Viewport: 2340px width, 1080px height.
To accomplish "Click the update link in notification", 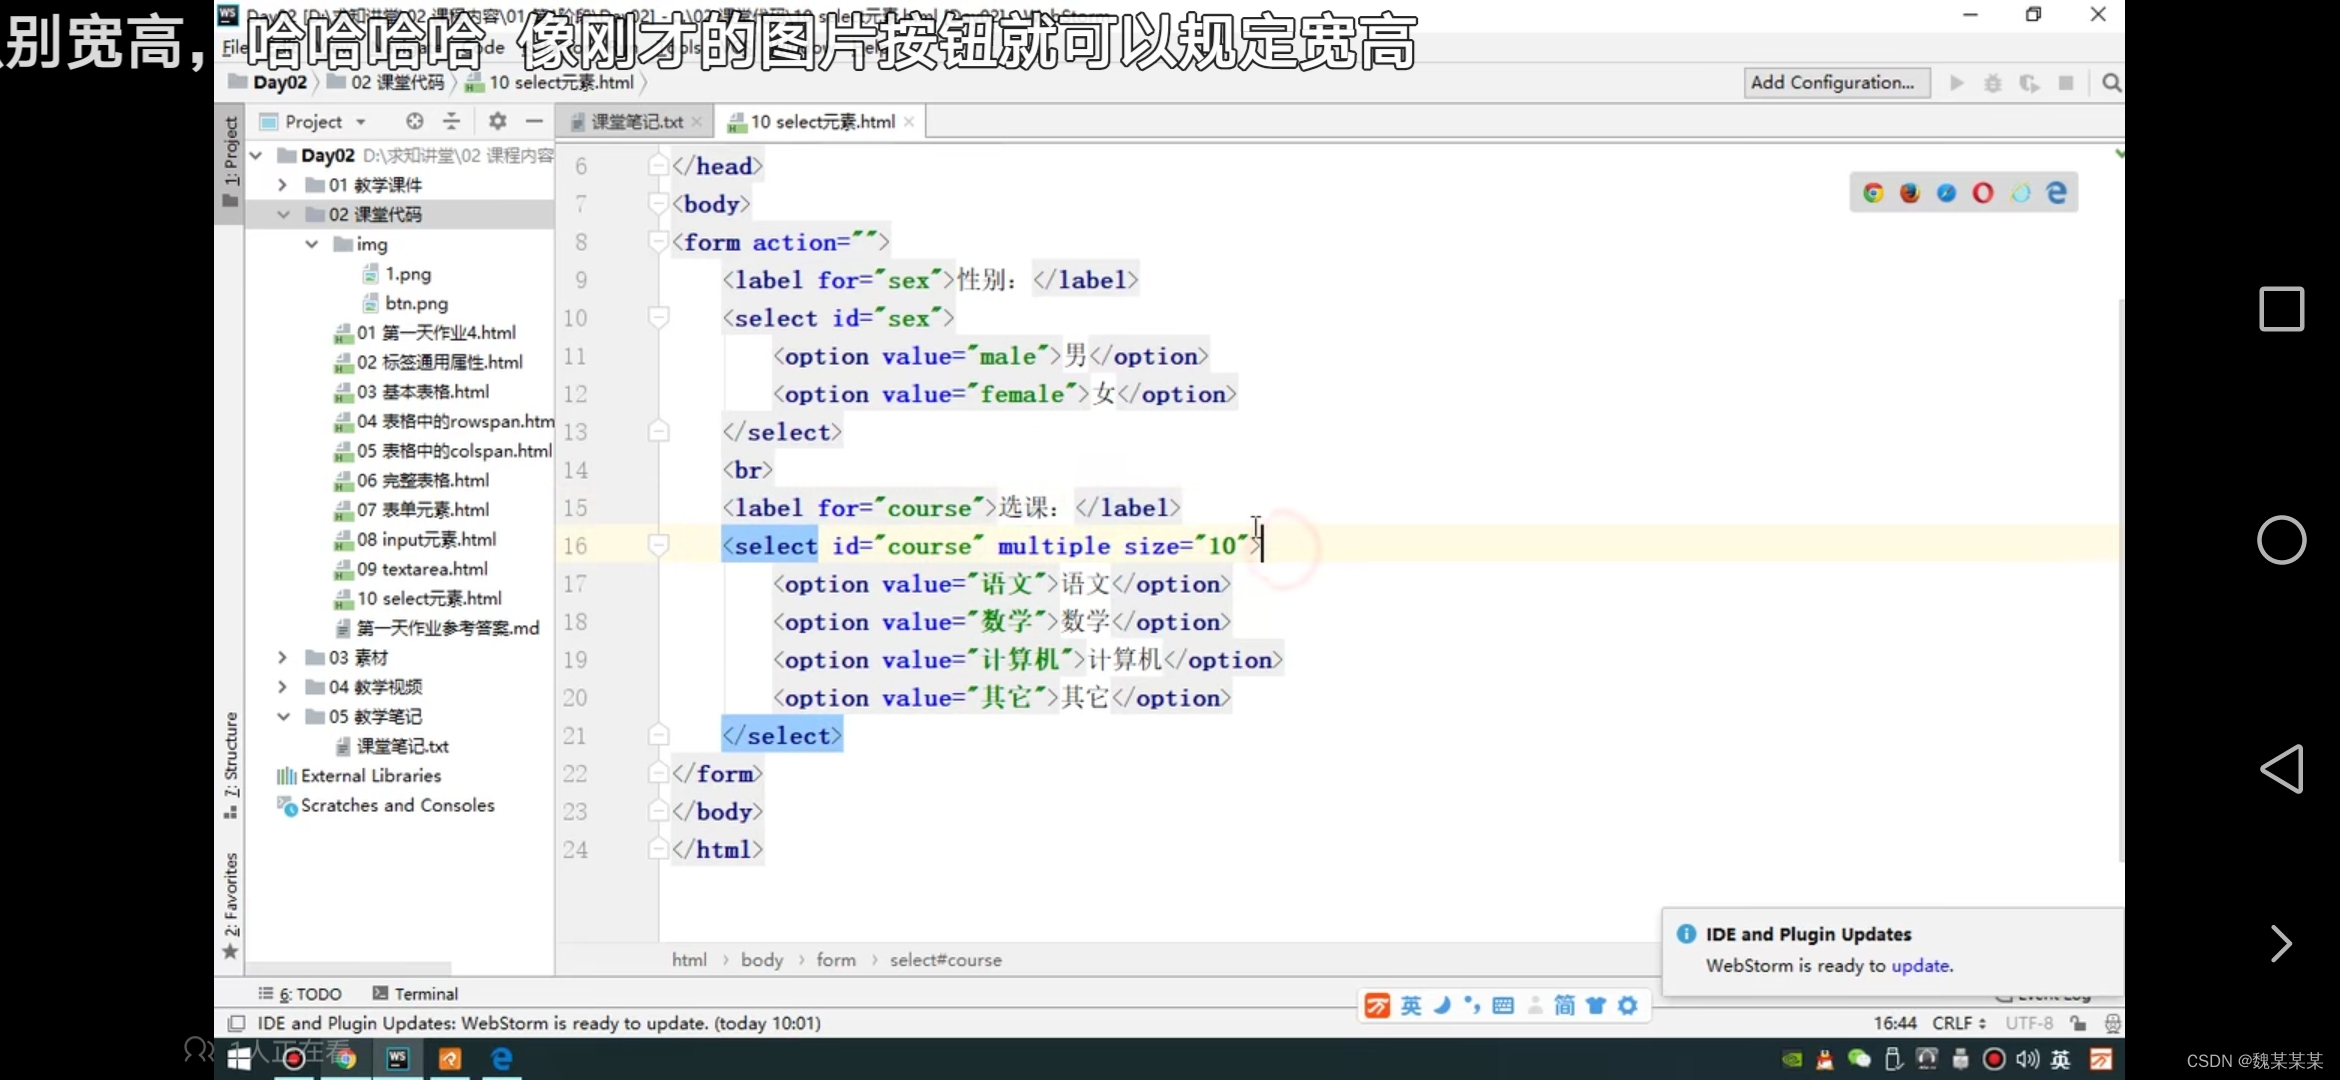I will [1920, 966].
